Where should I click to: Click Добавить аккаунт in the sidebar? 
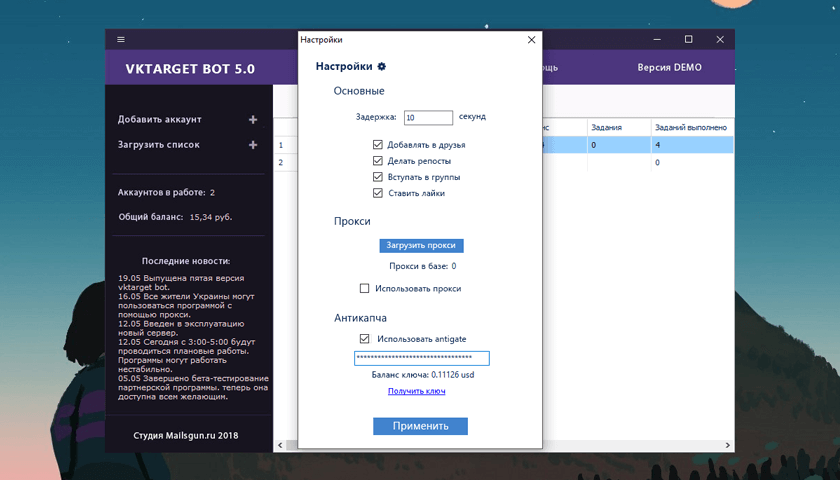(x=160, y=119)
